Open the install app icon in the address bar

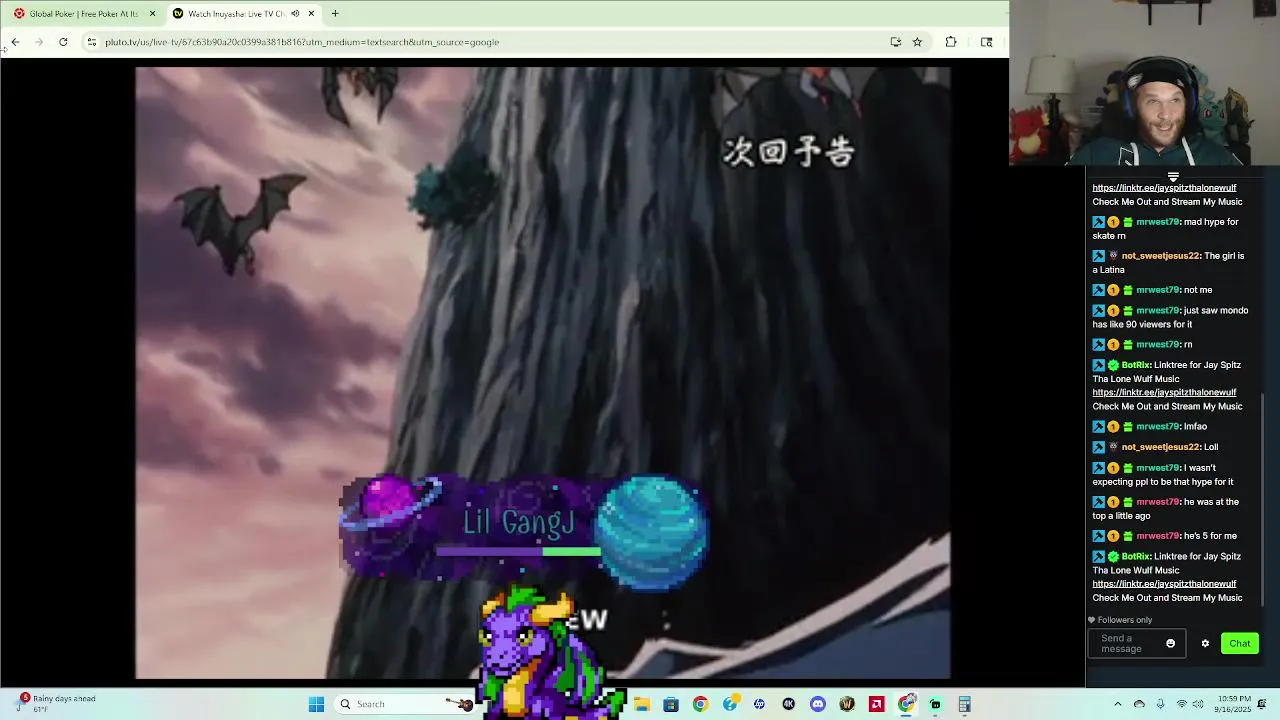[x=895, y=42]
